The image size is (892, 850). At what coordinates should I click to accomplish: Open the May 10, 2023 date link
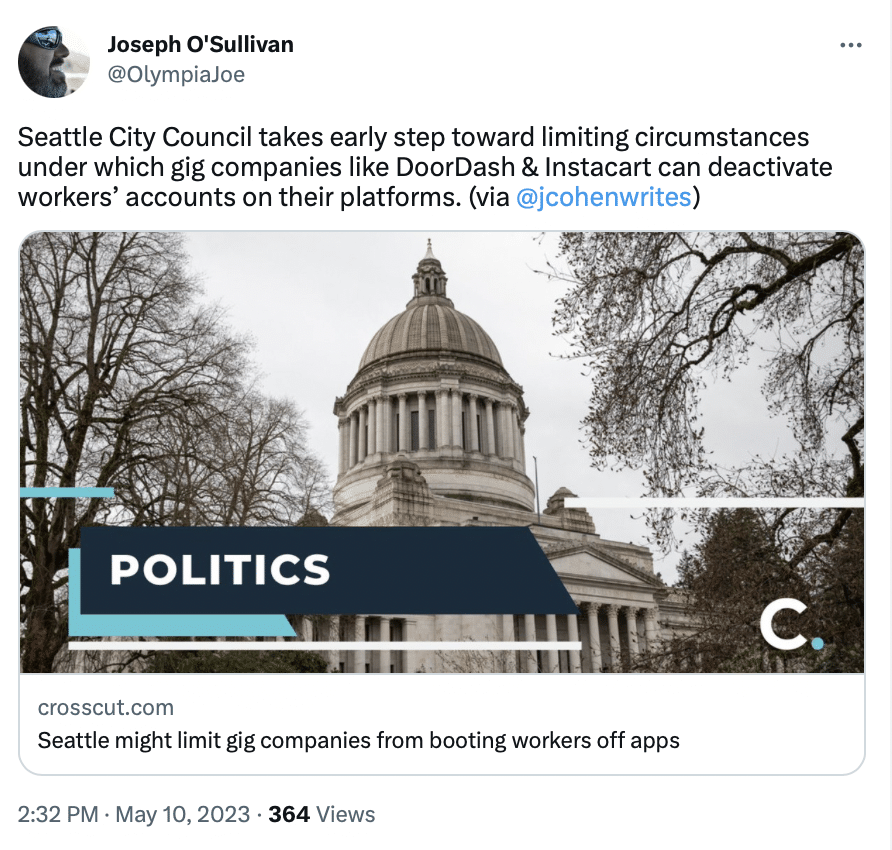pyautogui.click(x=183, y=814)
